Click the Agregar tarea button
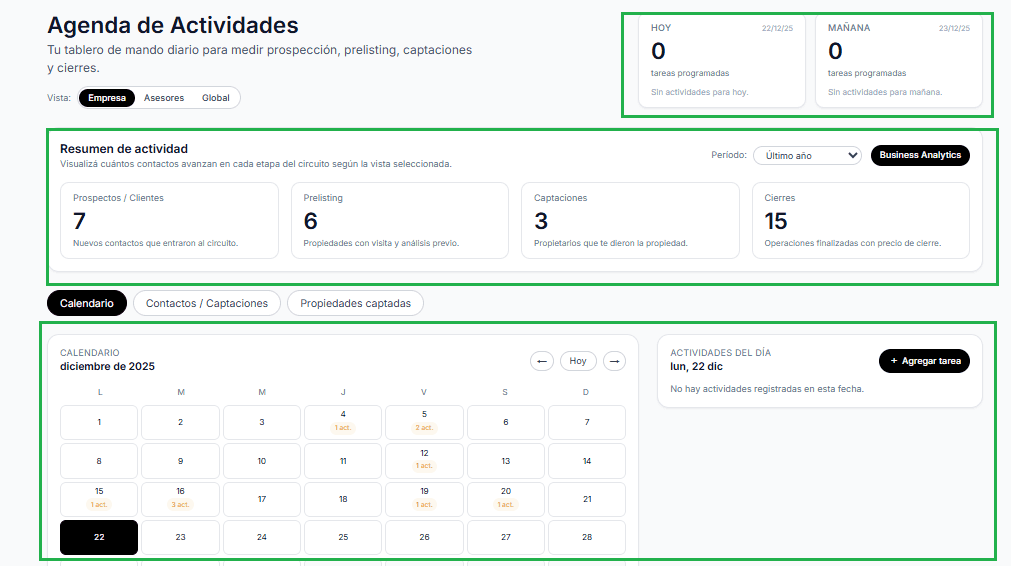The height and width of the screenshot is (566, 1011). 924,361
